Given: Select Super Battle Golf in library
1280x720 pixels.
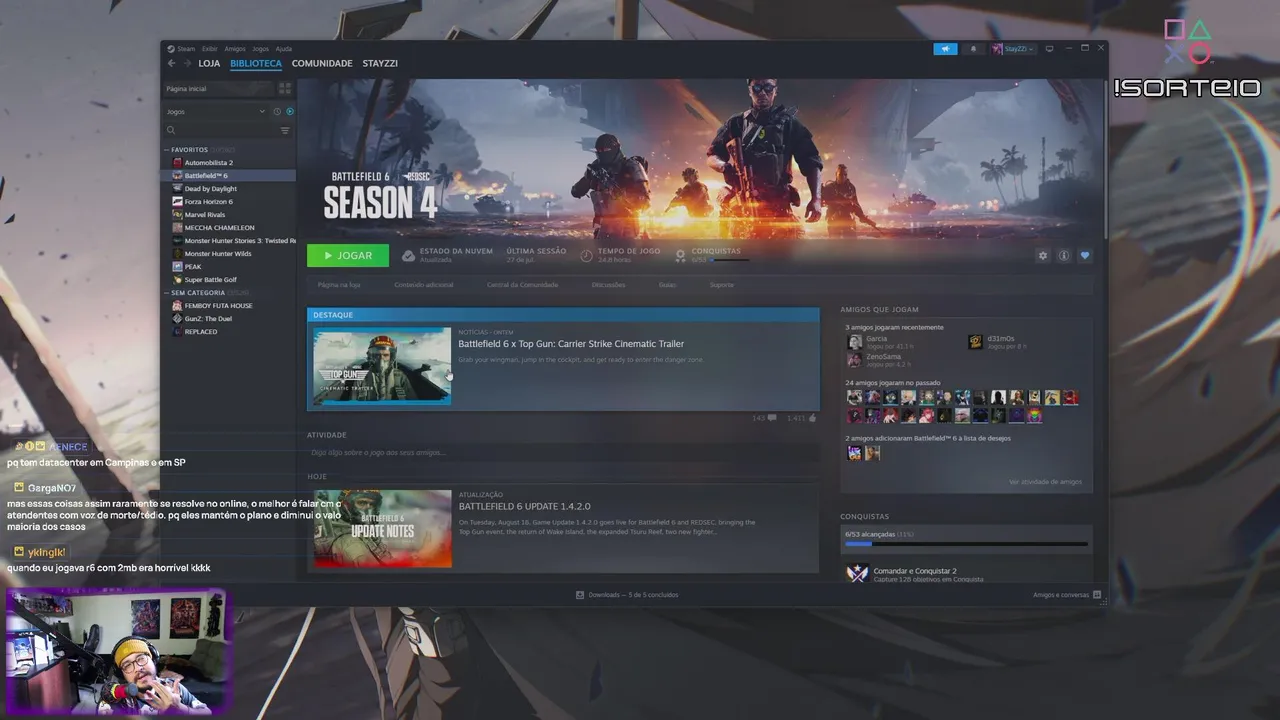Looking at the screenshot, I should (x=210, y=280).
